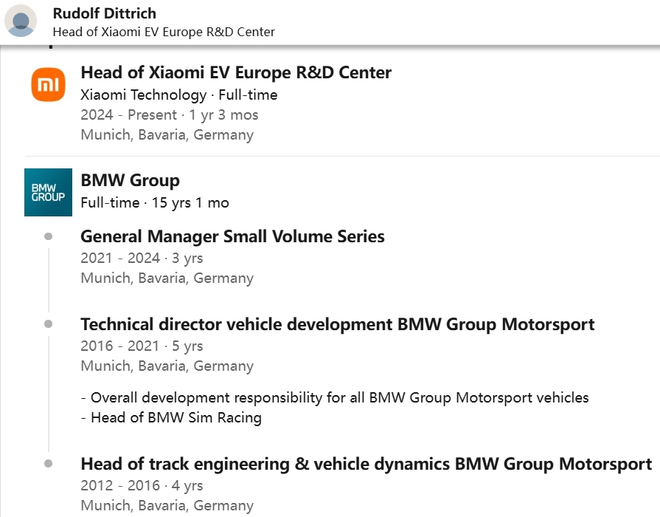The image size is (660, 517).
Task: Click the header headline under Rudolf Dittrich's name
Action: [163, 32]
